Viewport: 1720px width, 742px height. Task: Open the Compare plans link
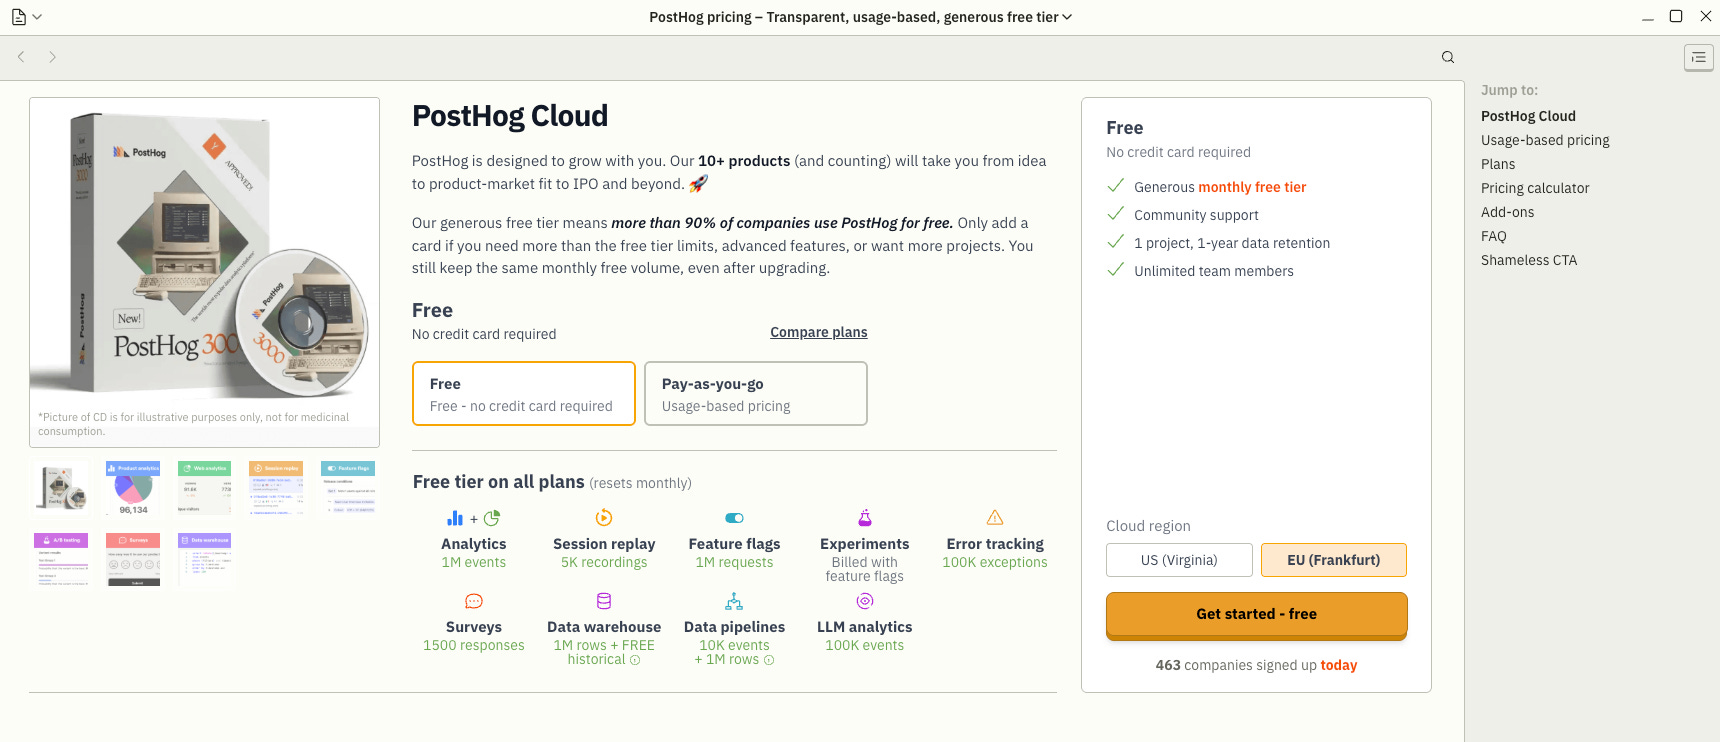[x=819, y=332]
